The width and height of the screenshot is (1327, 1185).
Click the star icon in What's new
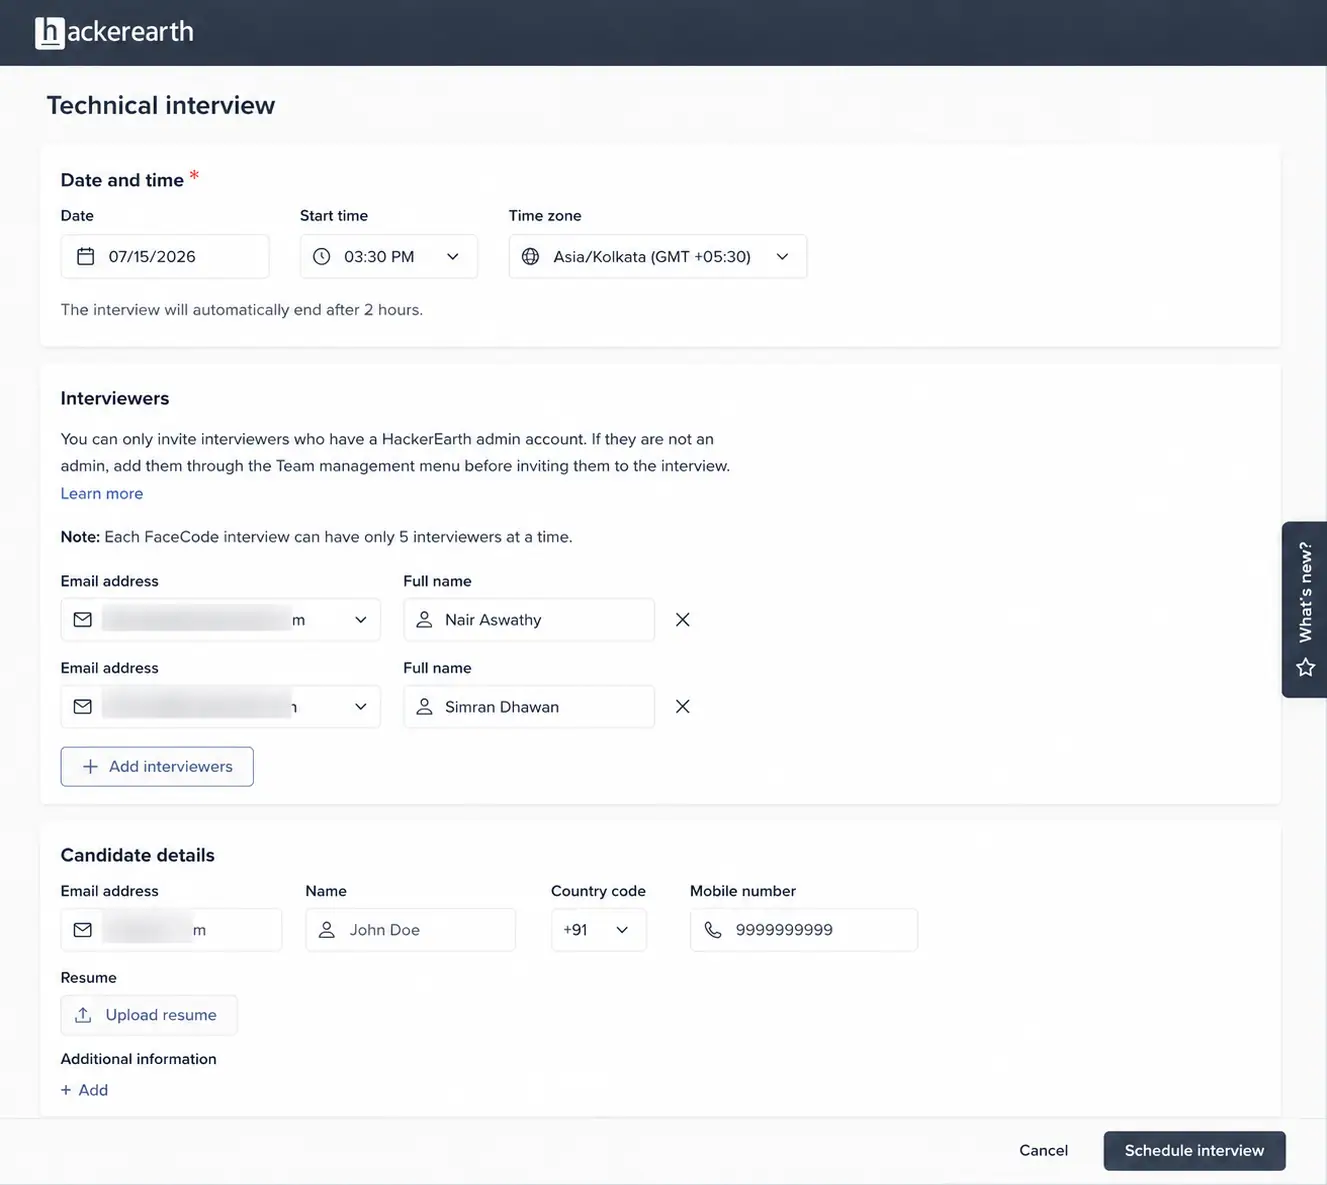pos(1305,667)
